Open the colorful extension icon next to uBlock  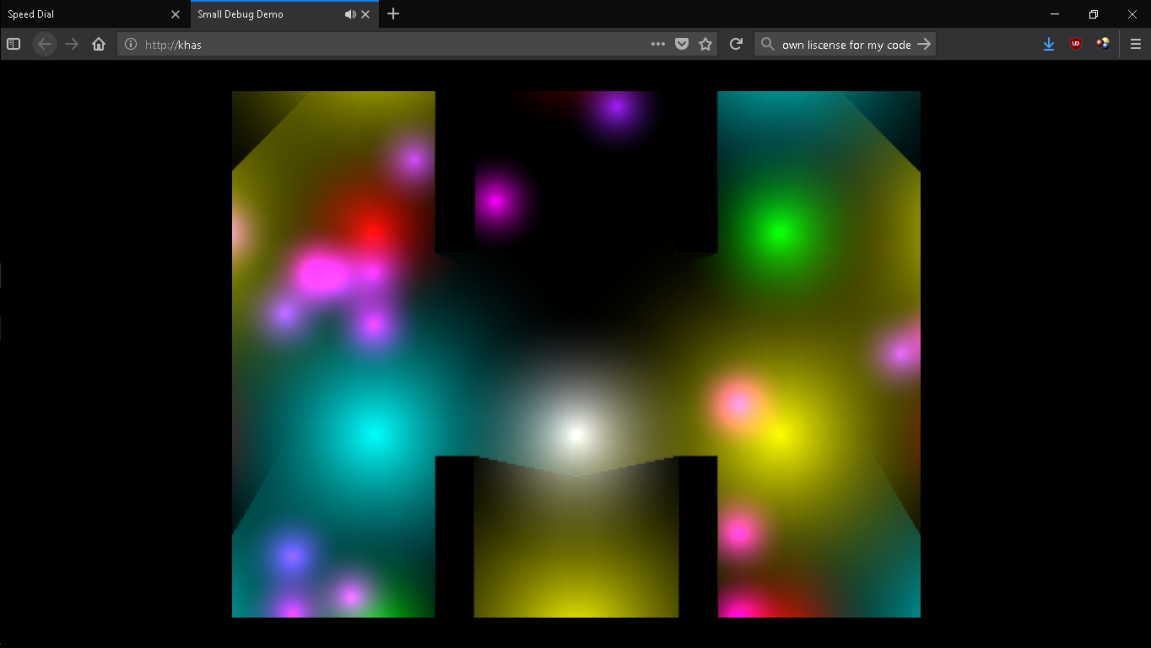pos(1103,44)
